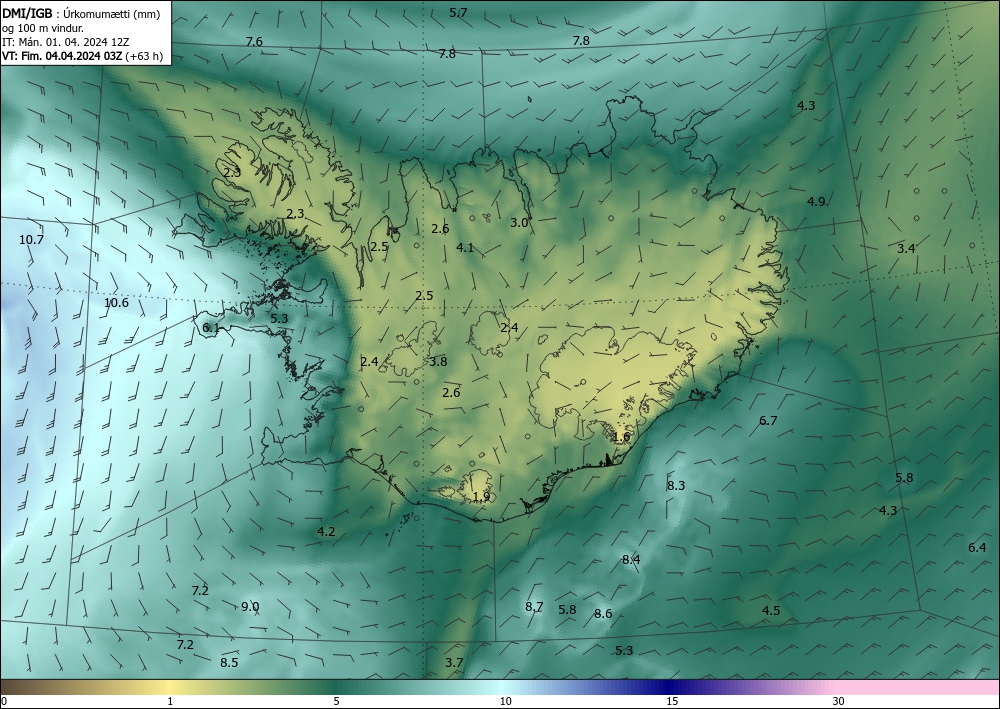Click the 4.5 value label
The image size is (1000, 709).
771,610
